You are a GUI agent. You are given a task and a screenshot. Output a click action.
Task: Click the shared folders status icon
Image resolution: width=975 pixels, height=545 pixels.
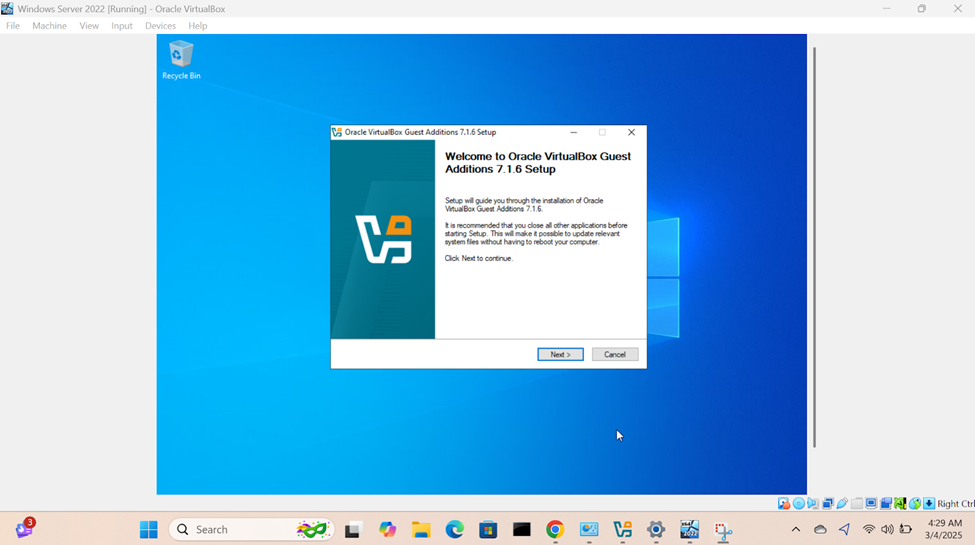click(857, 503)
